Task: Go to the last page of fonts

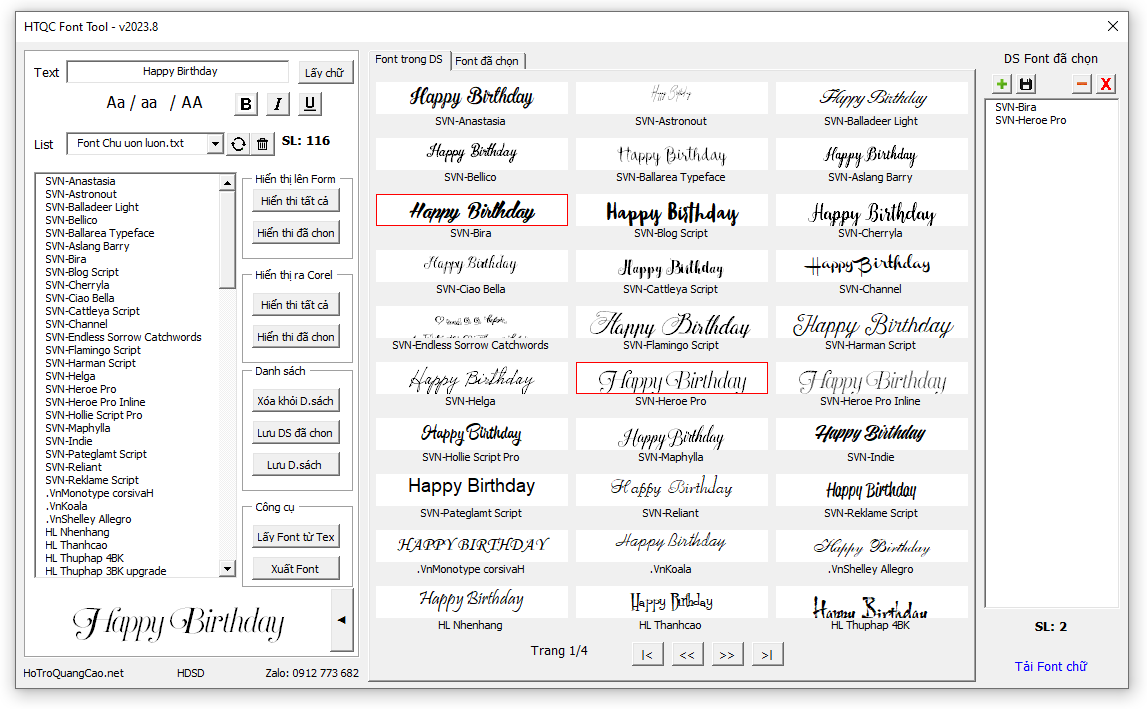Action: (x=767, y=655)
